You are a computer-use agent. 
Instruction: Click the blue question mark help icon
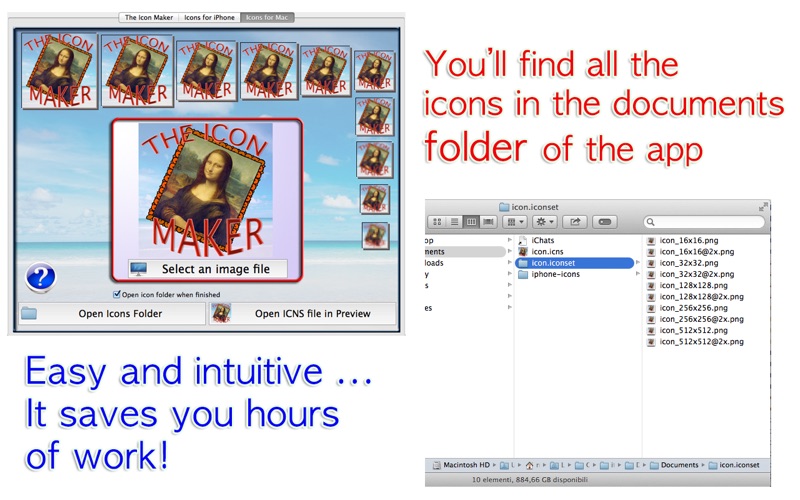click(40, 278)
